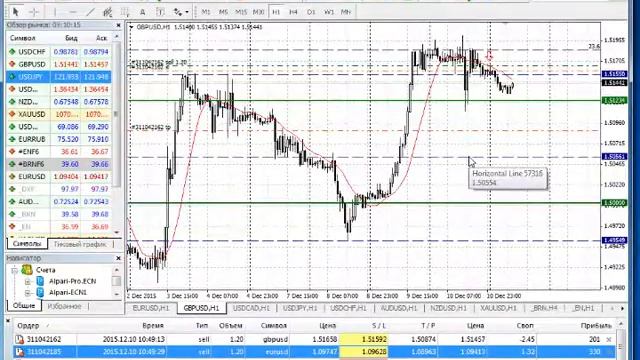
Task: Switch to the USDCAD,H1 chart tab
Action: coord(251,308)
